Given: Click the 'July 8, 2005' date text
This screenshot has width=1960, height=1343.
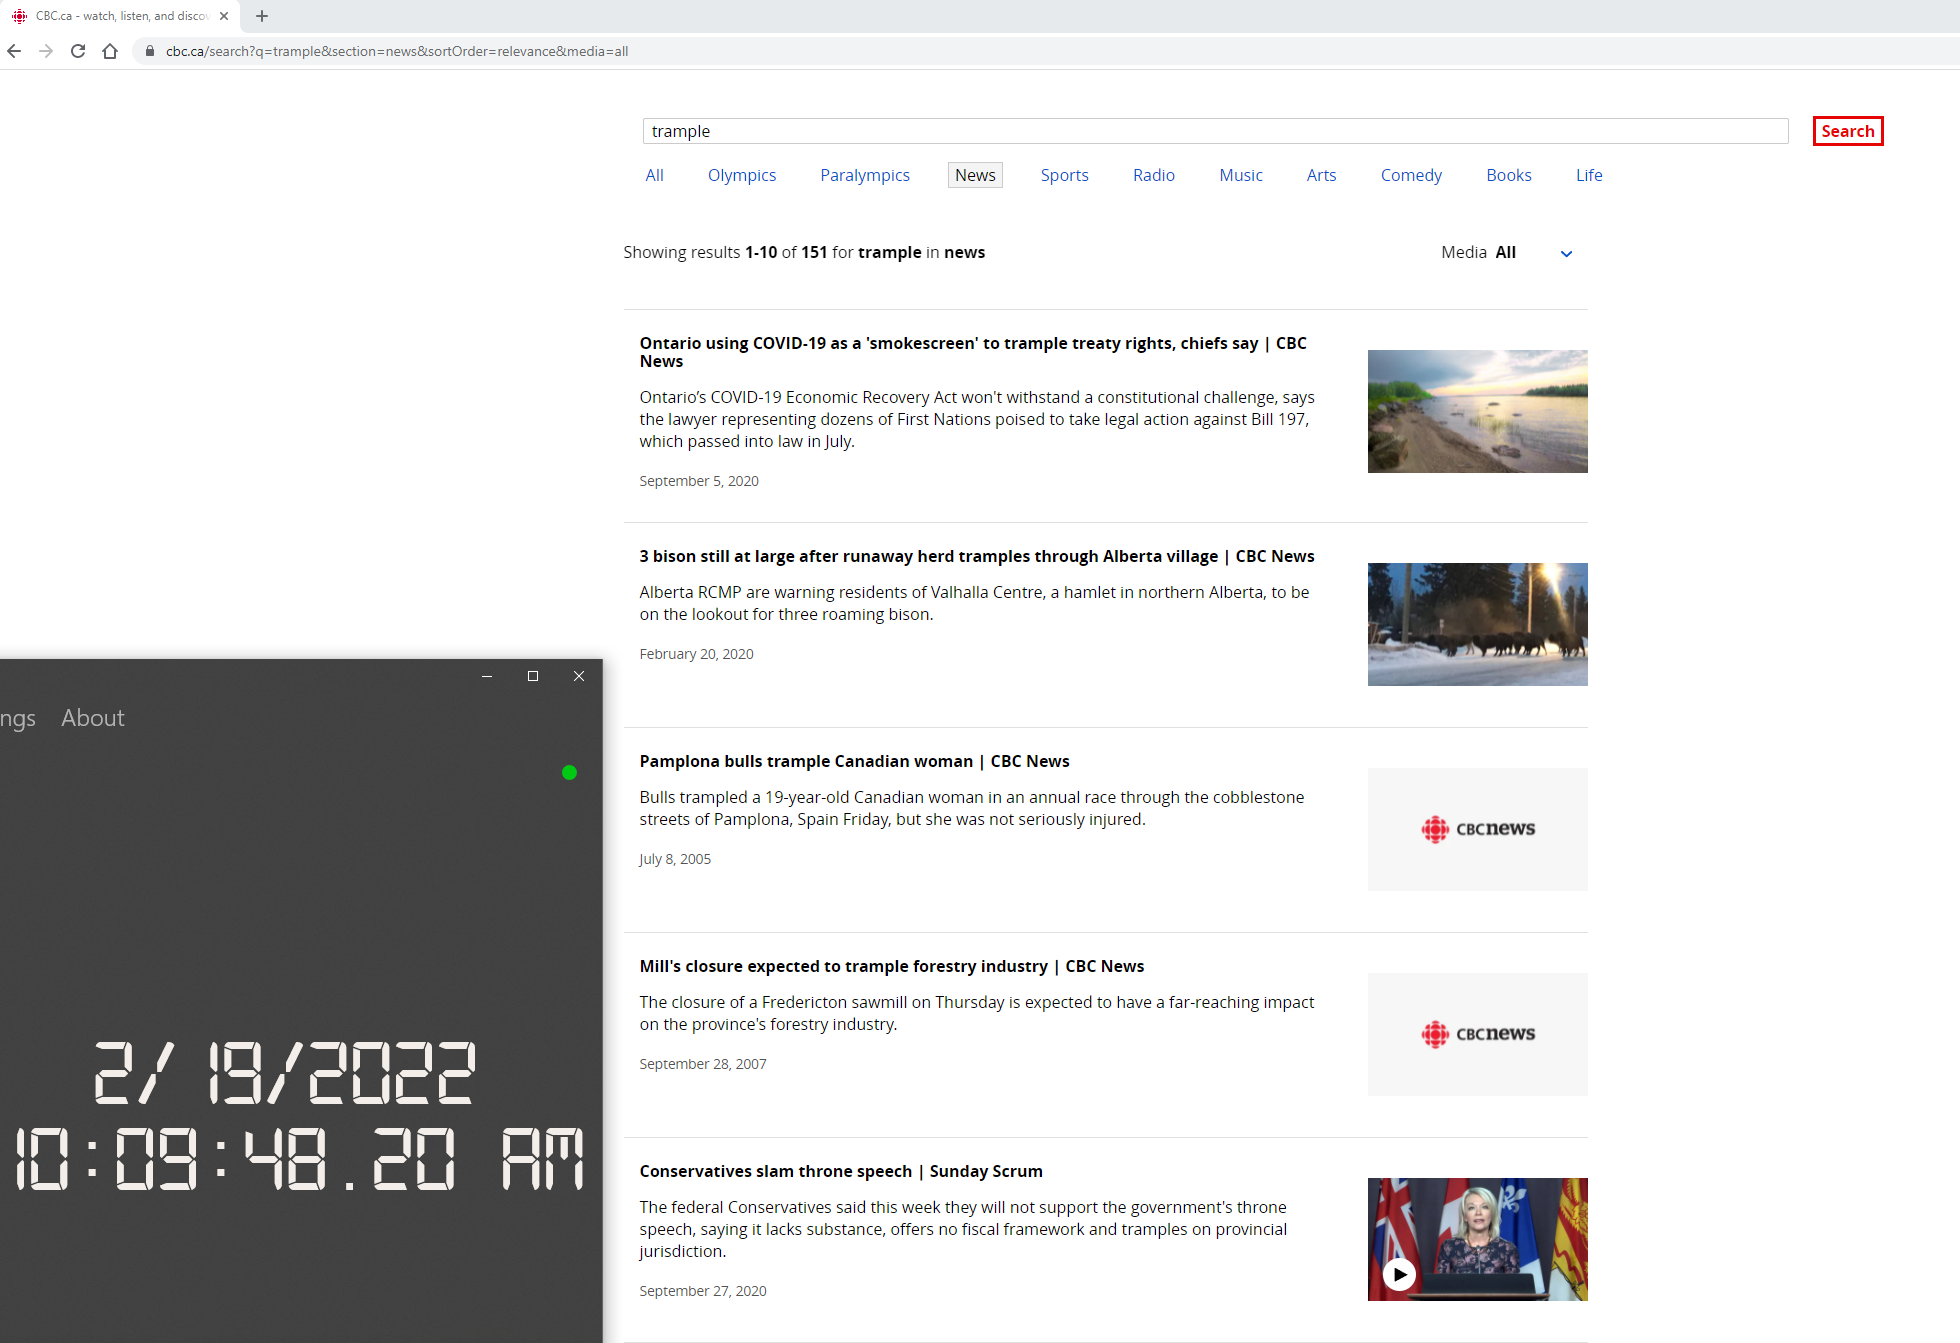Looking at the screenshot, I should pyautogui.click(x=675, y=859).
